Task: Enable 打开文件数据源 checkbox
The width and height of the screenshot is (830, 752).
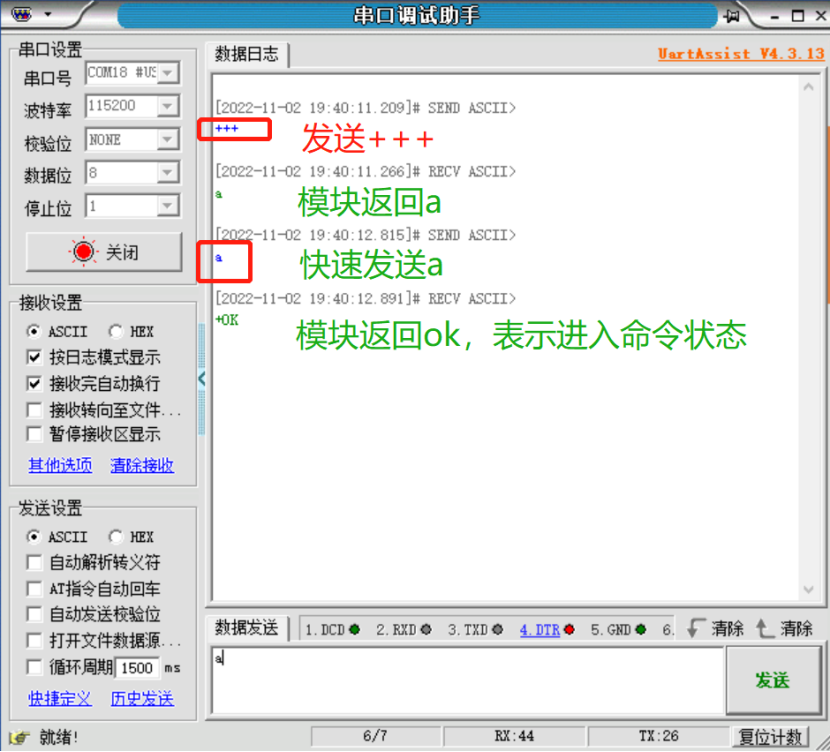Action: point(34,641)
